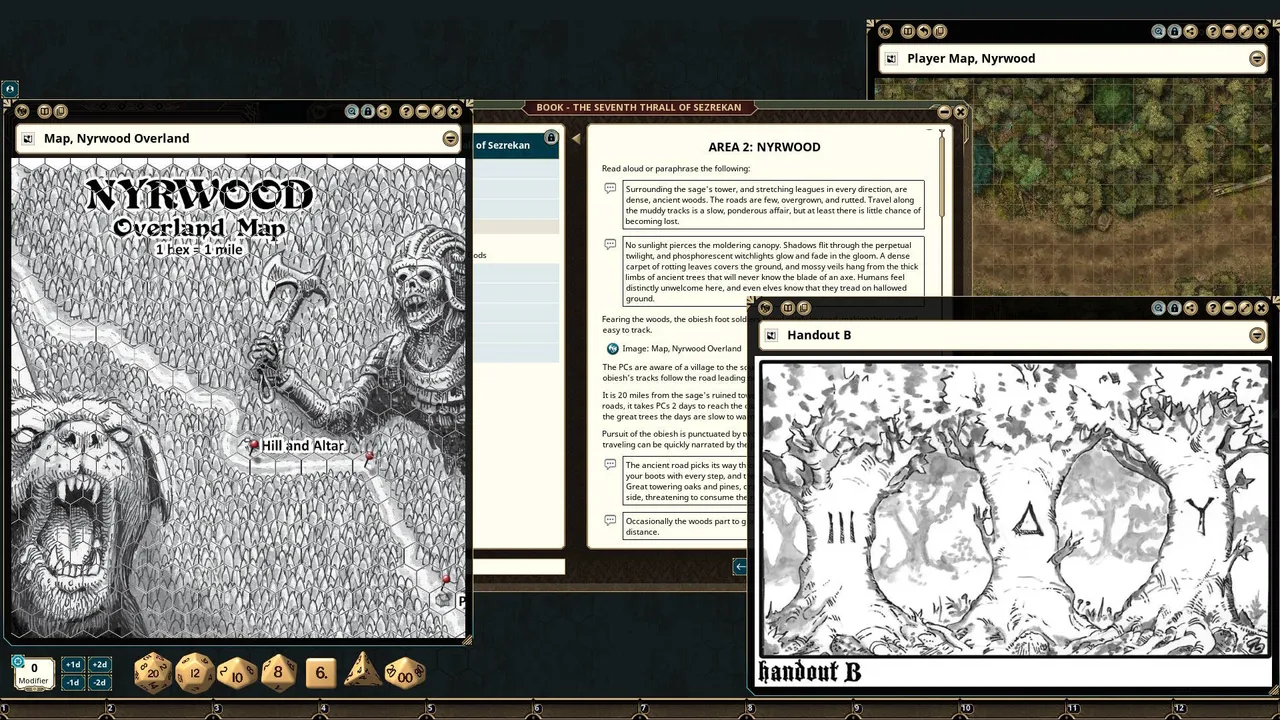Share the Player Map, Nyrwood image
The height and width of the screenshot is (720, 1280).
click(x=1191, y=31)
